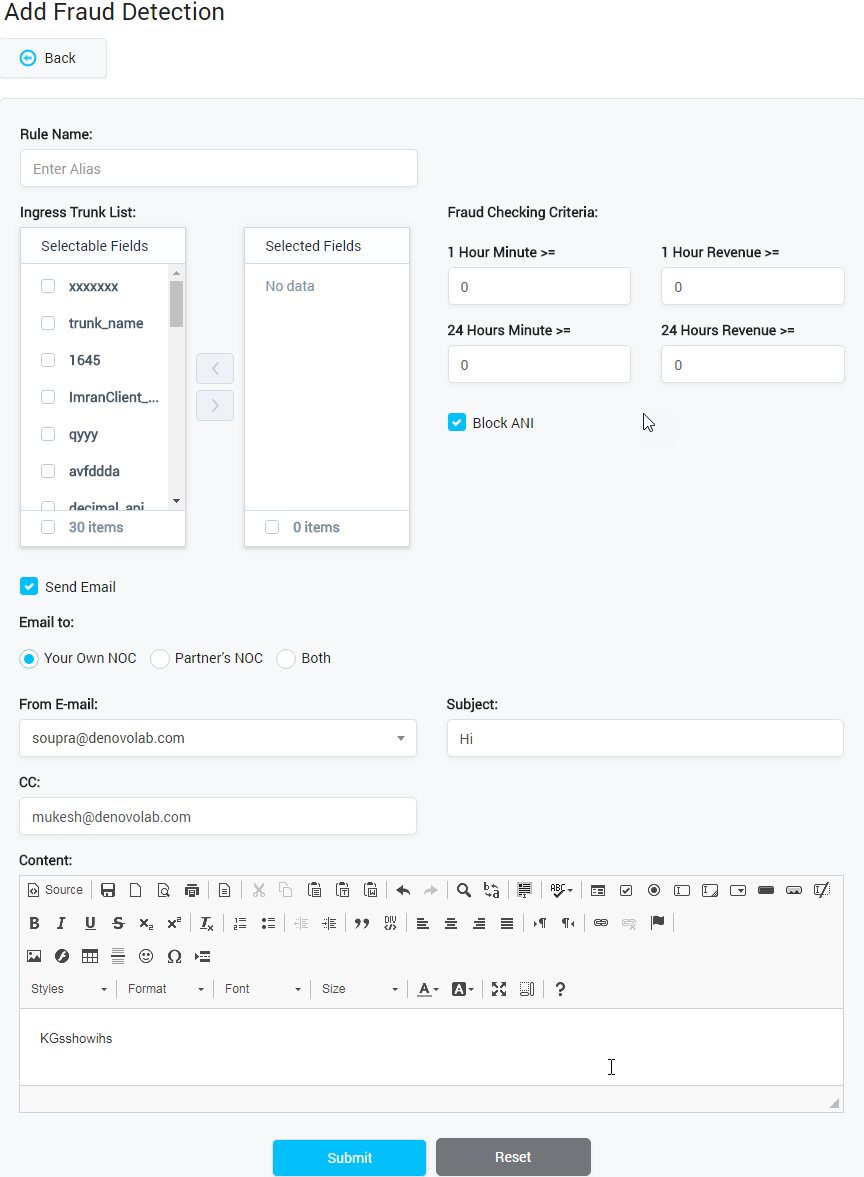Insert special character with the Omega icon

pos(174,956)
